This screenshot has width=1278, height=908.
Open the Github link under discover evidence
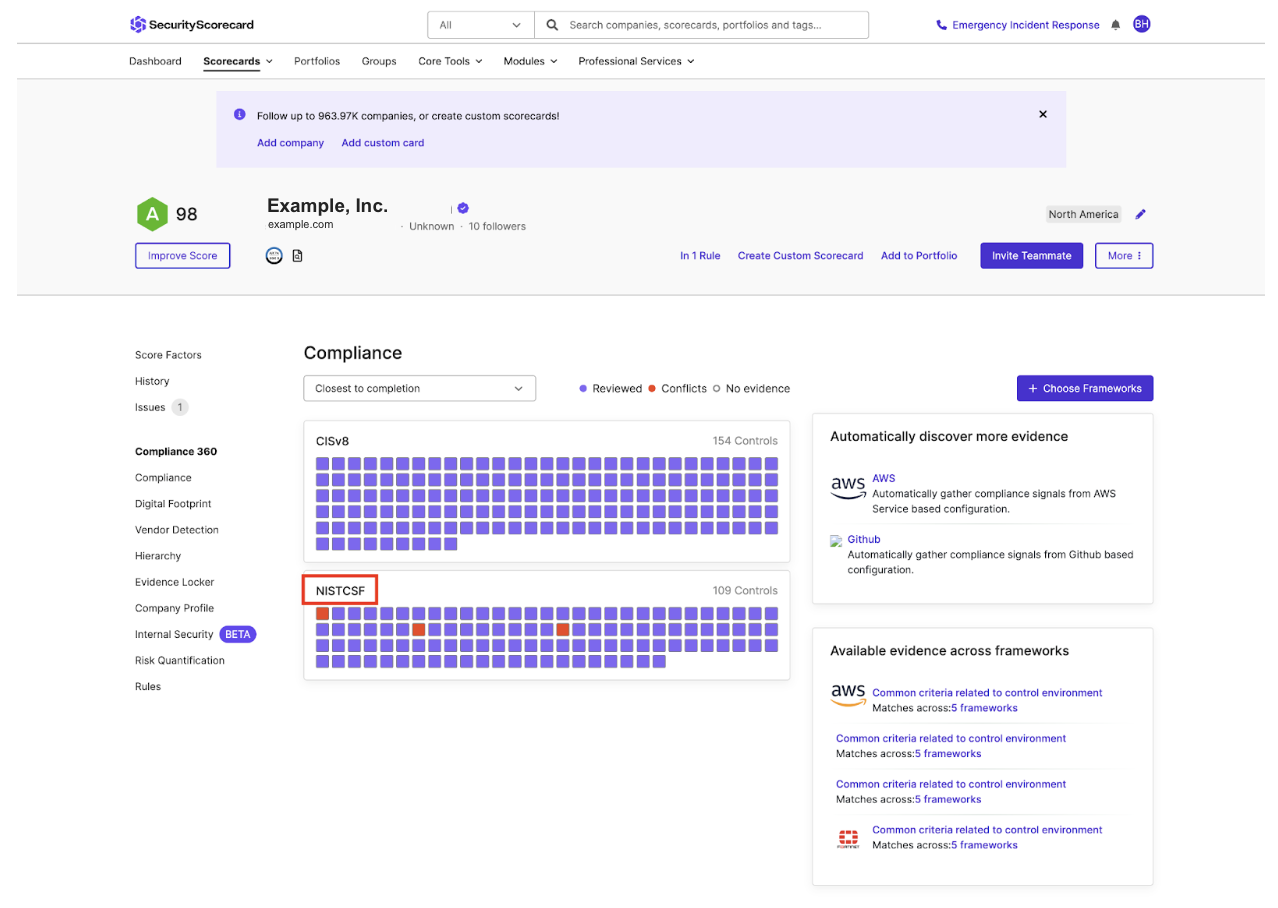point(864,539)
